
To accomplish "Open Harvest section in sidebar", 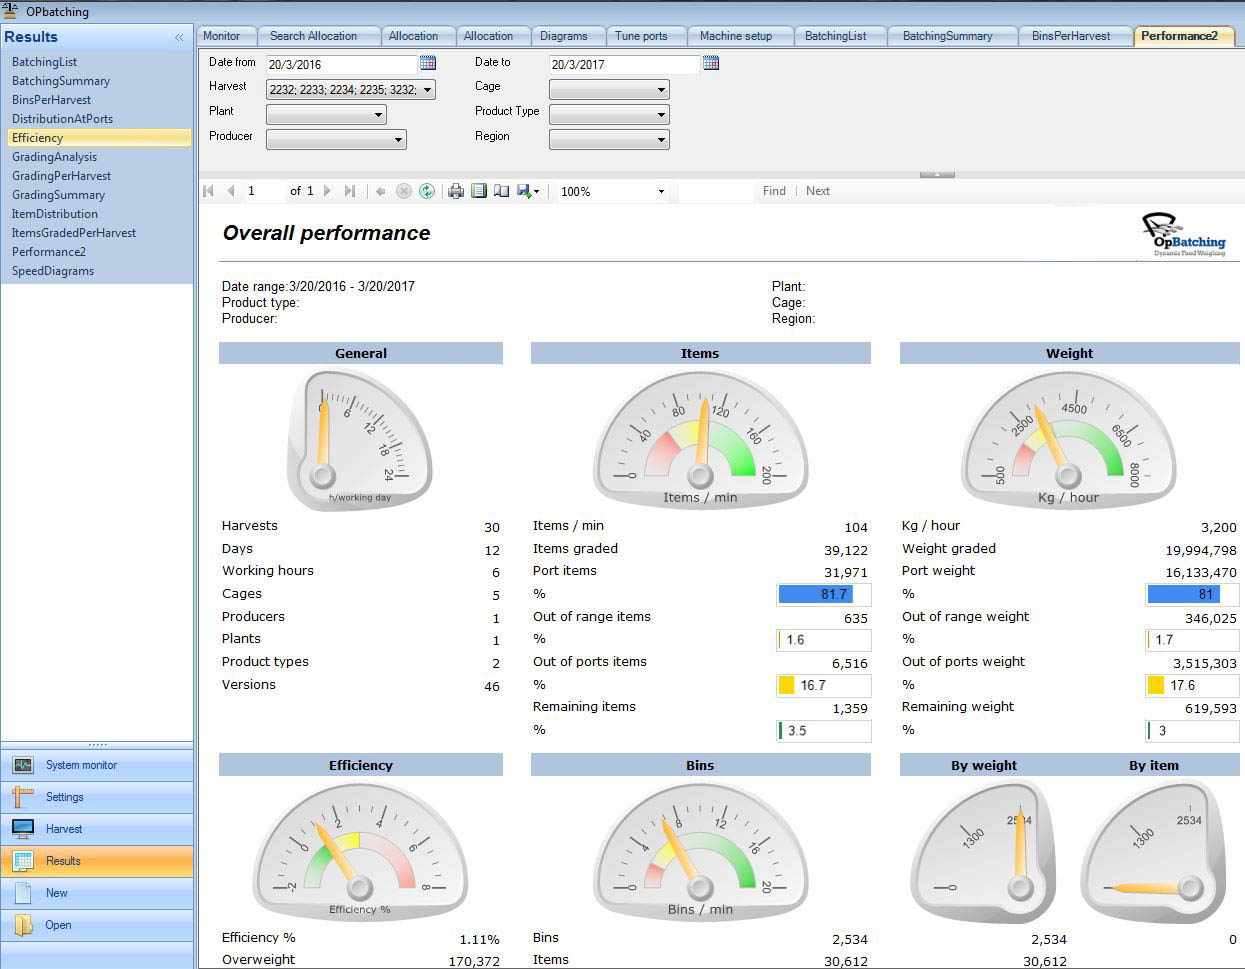I will 97,829.
